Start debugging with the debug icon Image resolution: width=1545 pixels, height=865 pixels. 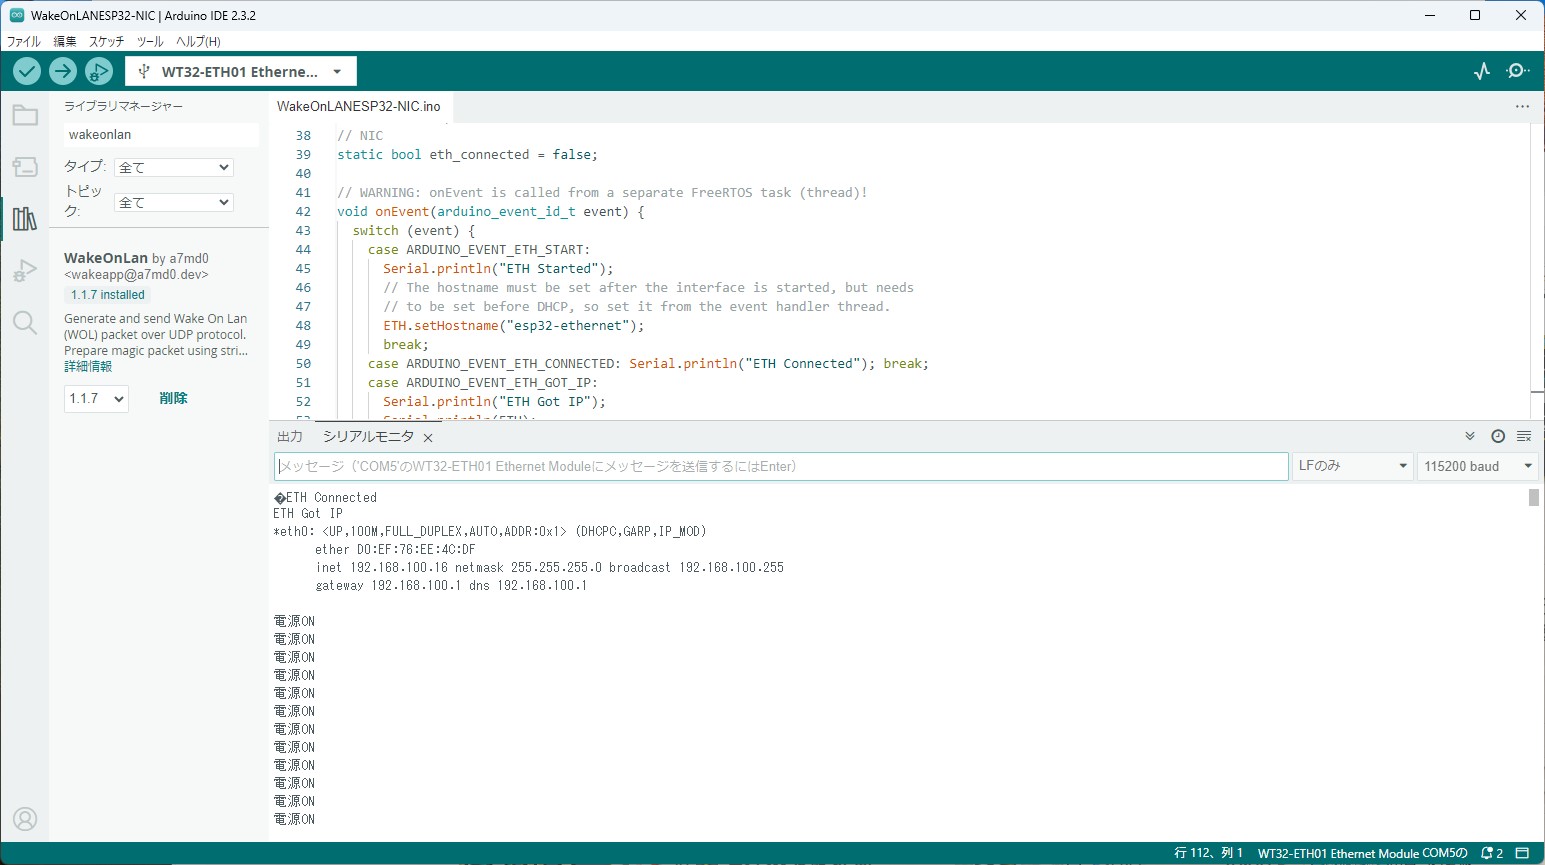pyautogui.click(x=99, y=71)
